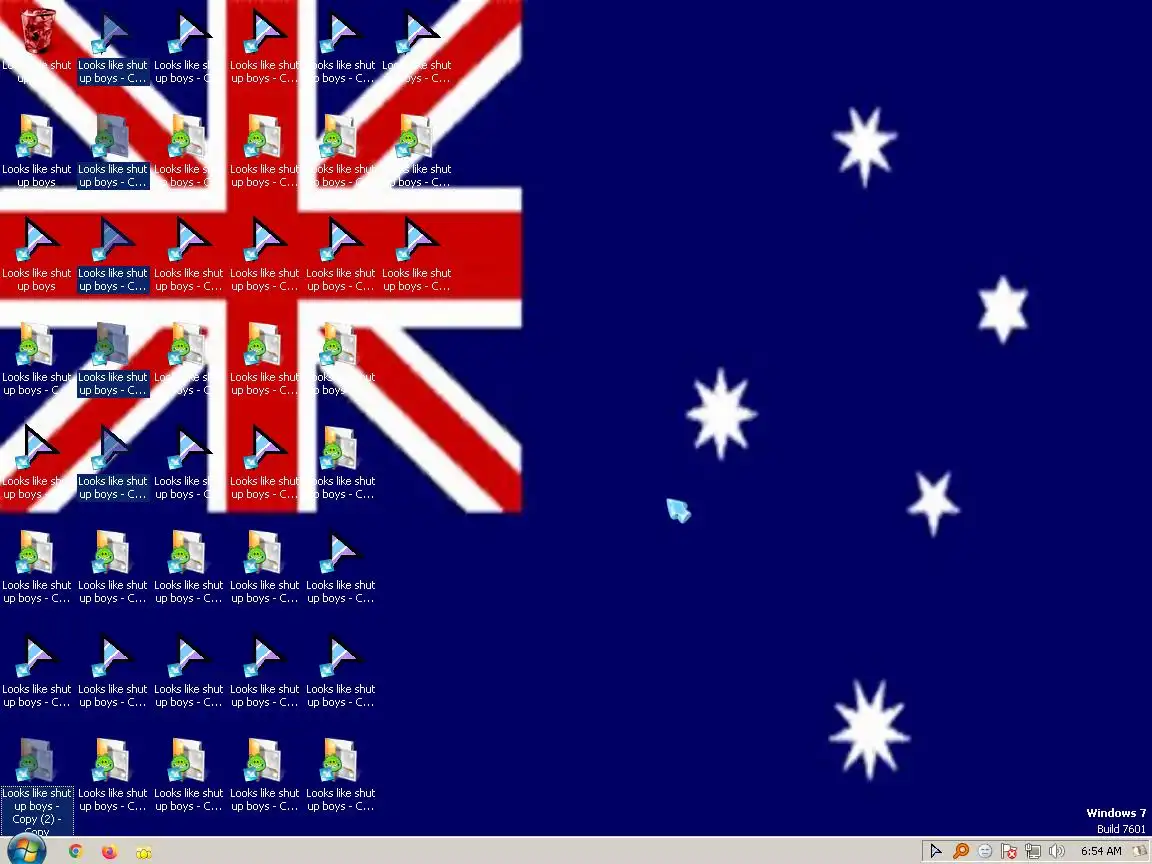Open the orange magnifier tray icon
The image size is (1152, 864).
[x=960, y=852]
